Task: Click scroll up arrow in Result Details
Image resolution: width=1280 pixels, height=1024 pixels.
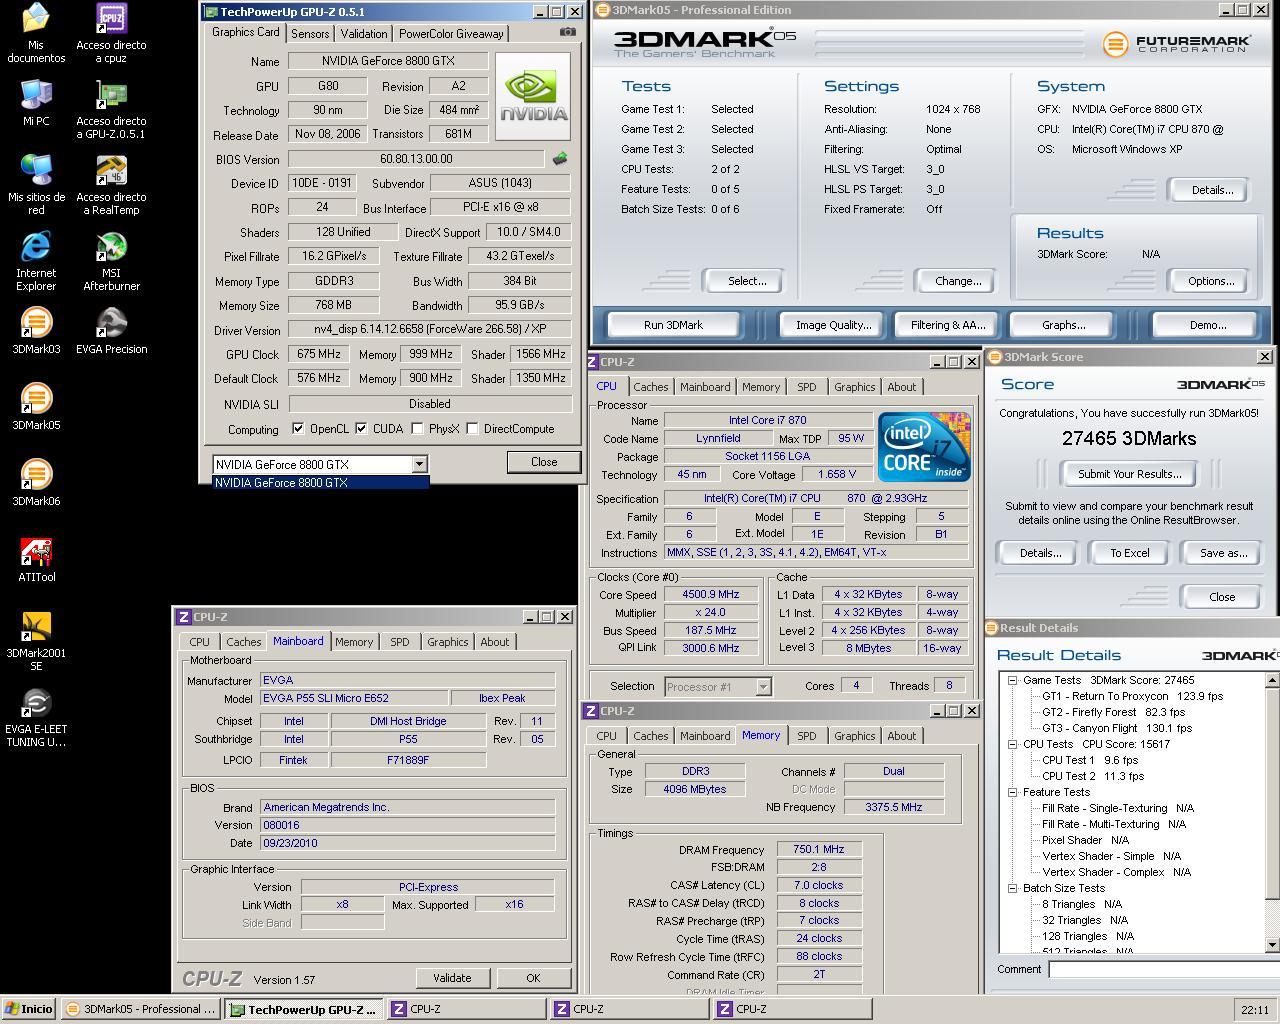Action: (1272, 680)
